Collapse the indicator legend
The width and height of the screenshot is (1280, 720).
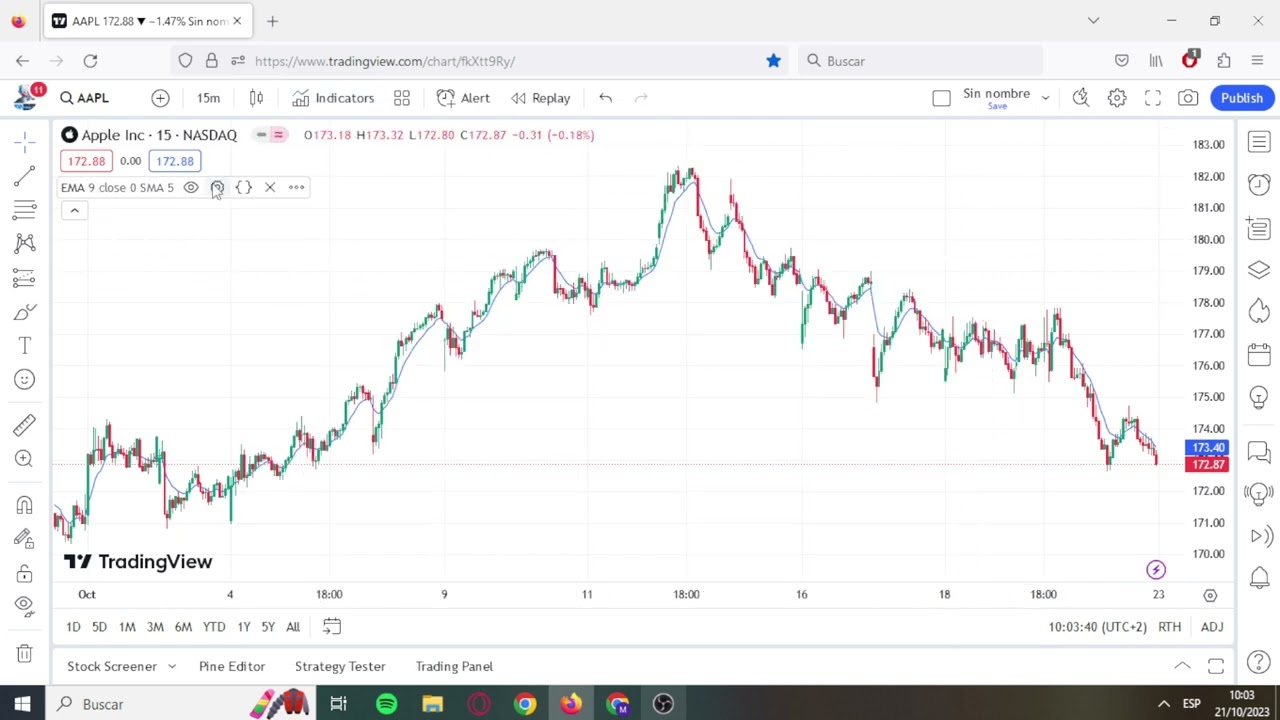pos(74,210)
